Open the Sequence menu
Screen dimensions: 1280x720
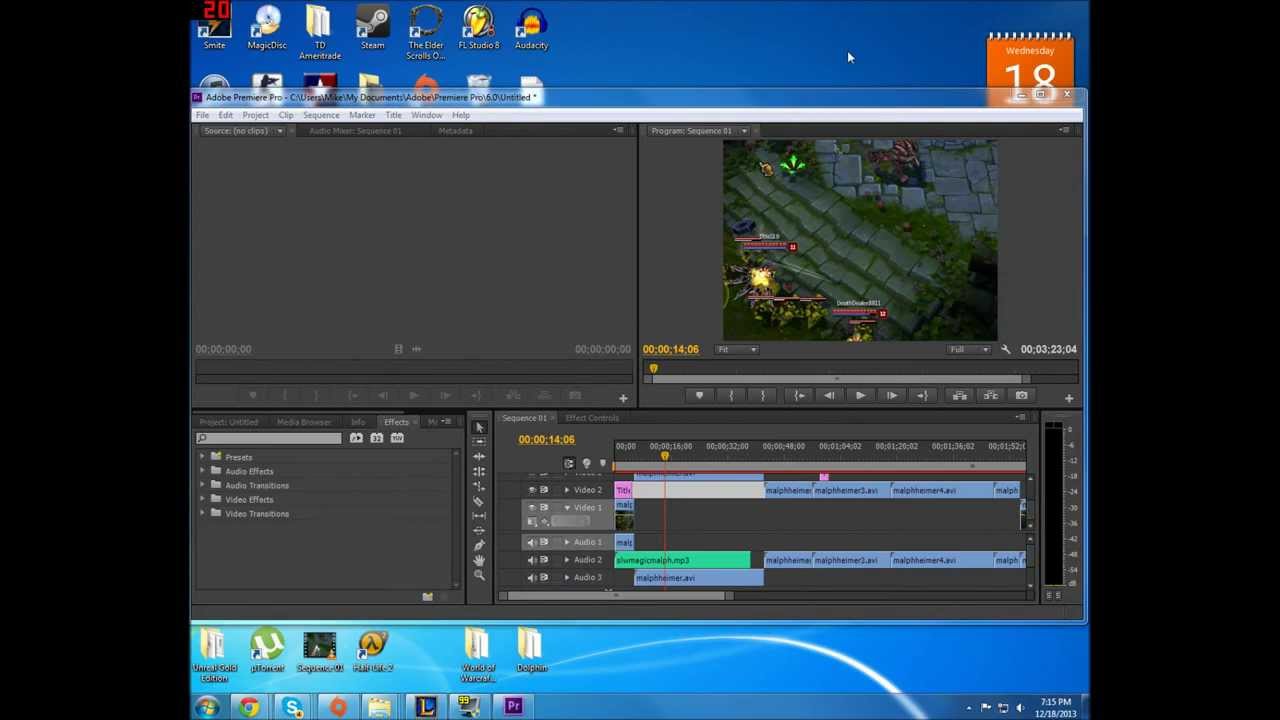pyautogui.click(x=321, y=115)
